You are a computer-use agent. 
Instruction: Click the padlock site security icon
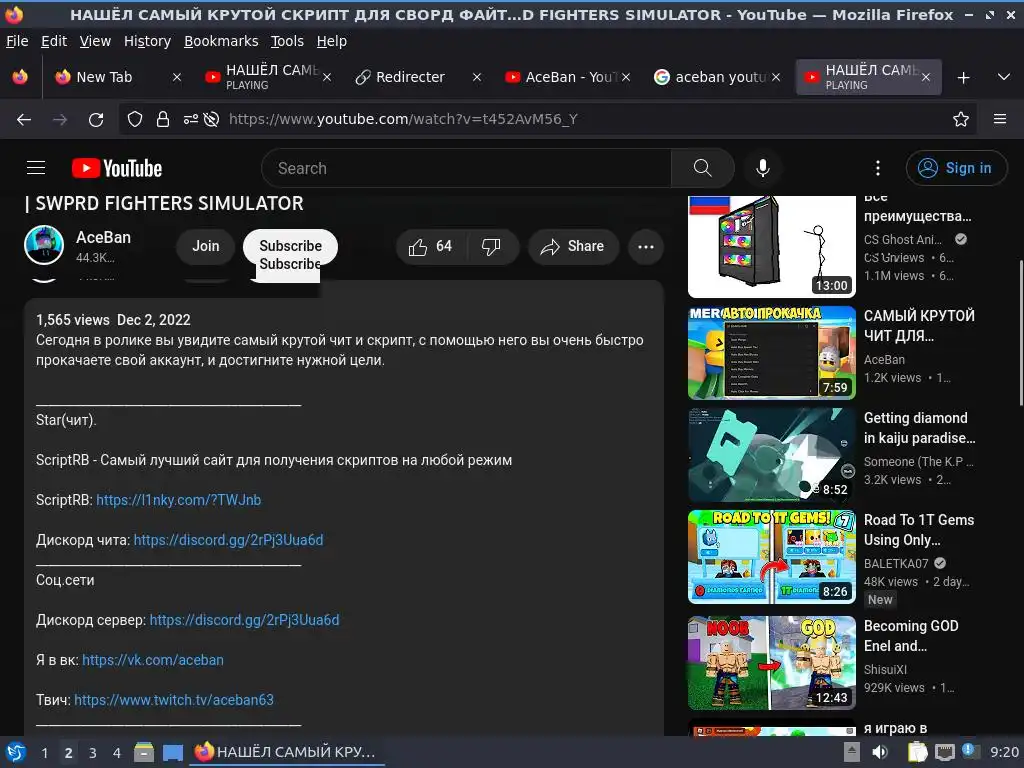tap(163, 119)
